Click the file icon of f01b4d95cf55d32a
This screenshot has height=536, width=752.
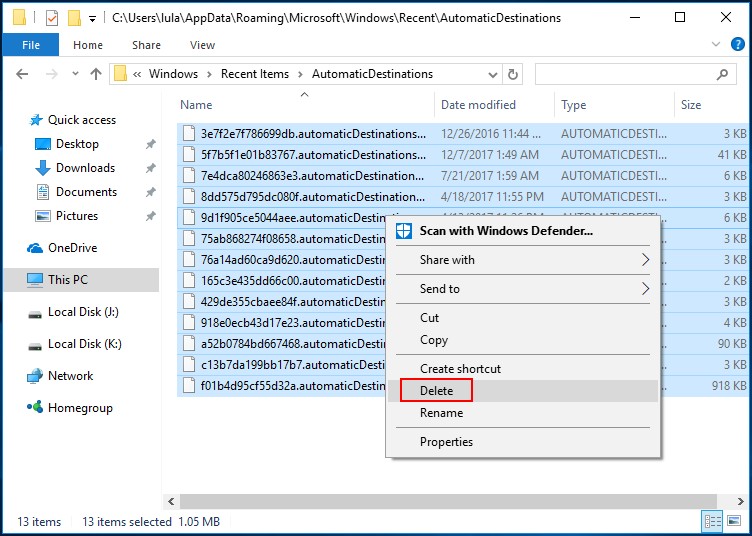(x=189, y=385)
